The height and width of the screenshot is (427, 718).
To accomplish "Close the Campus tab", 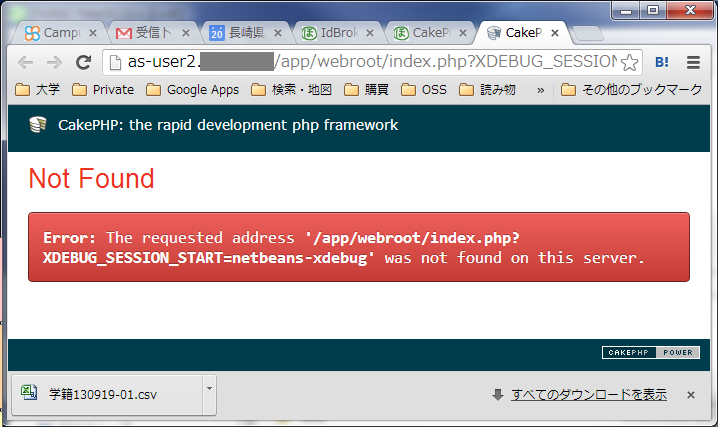I will point(93,33).
